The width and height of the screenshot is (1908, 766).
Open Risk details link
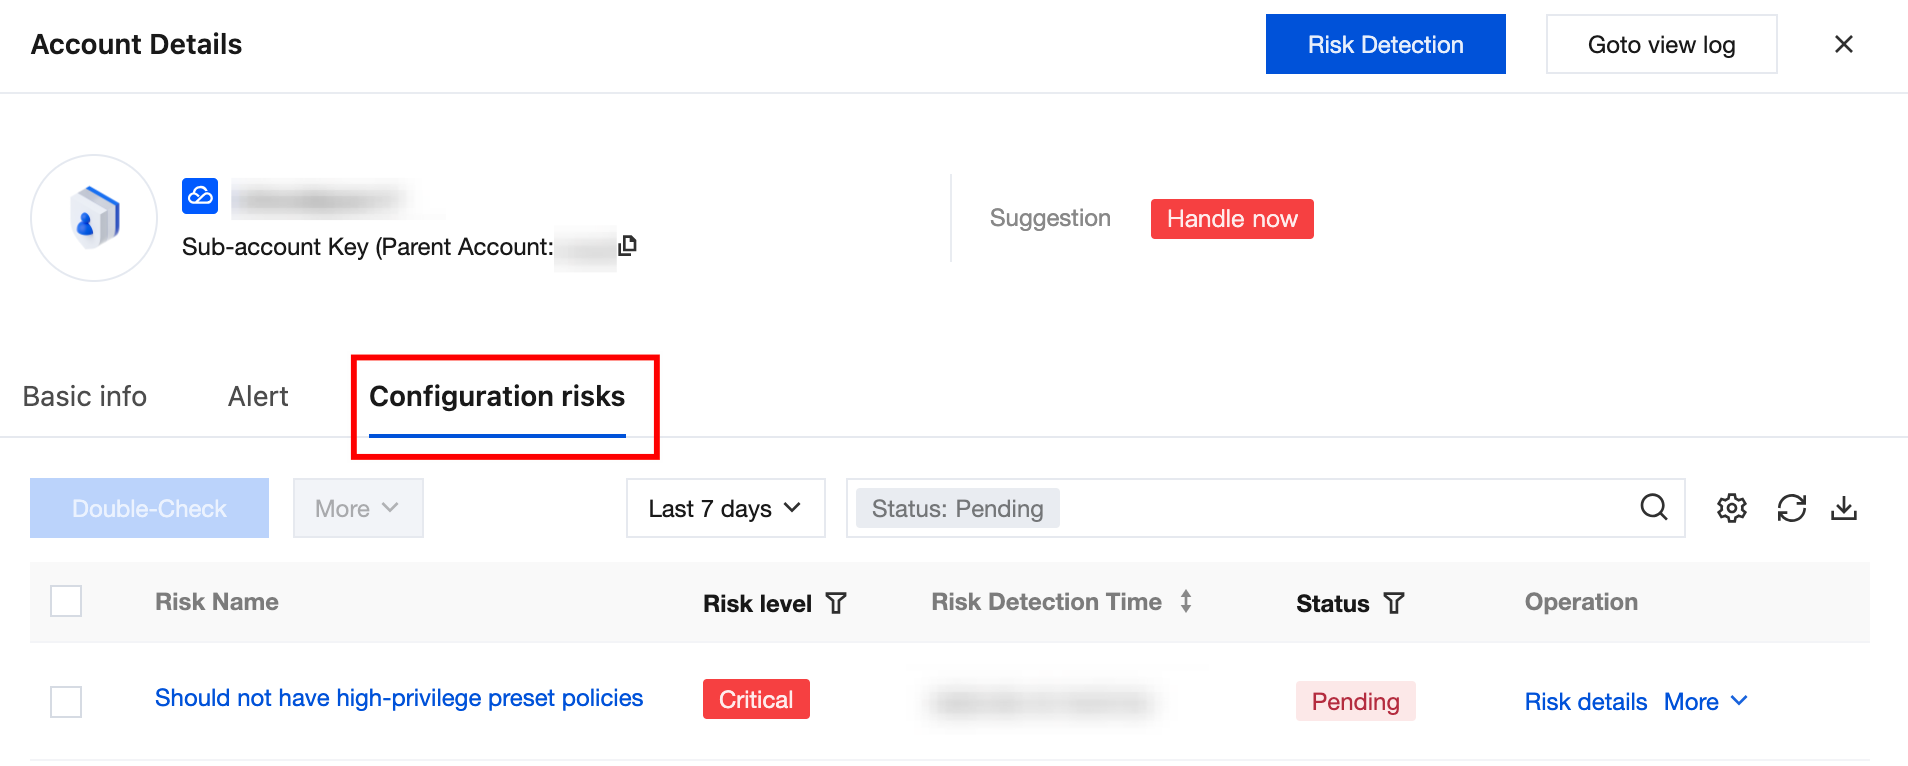[x=1585, y=701]
